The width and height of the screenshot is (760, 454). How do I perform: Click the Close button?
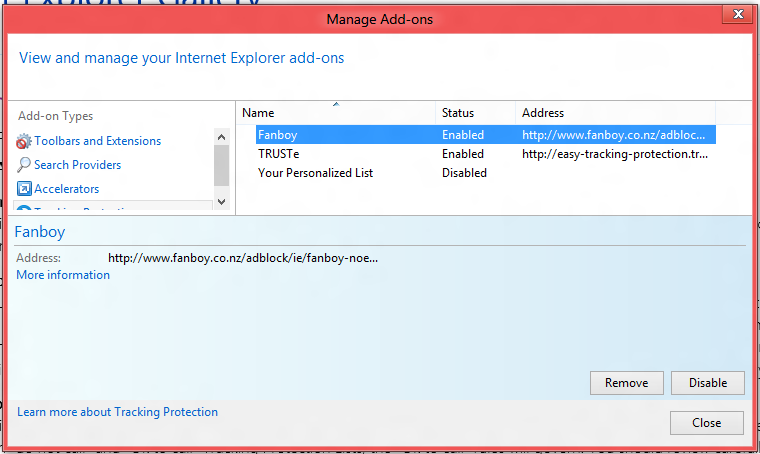707,423
